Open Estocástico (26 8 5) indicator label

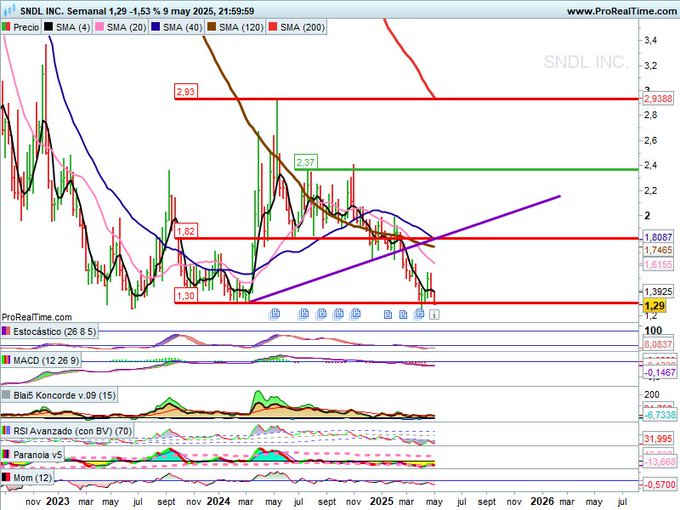[54, 331]
